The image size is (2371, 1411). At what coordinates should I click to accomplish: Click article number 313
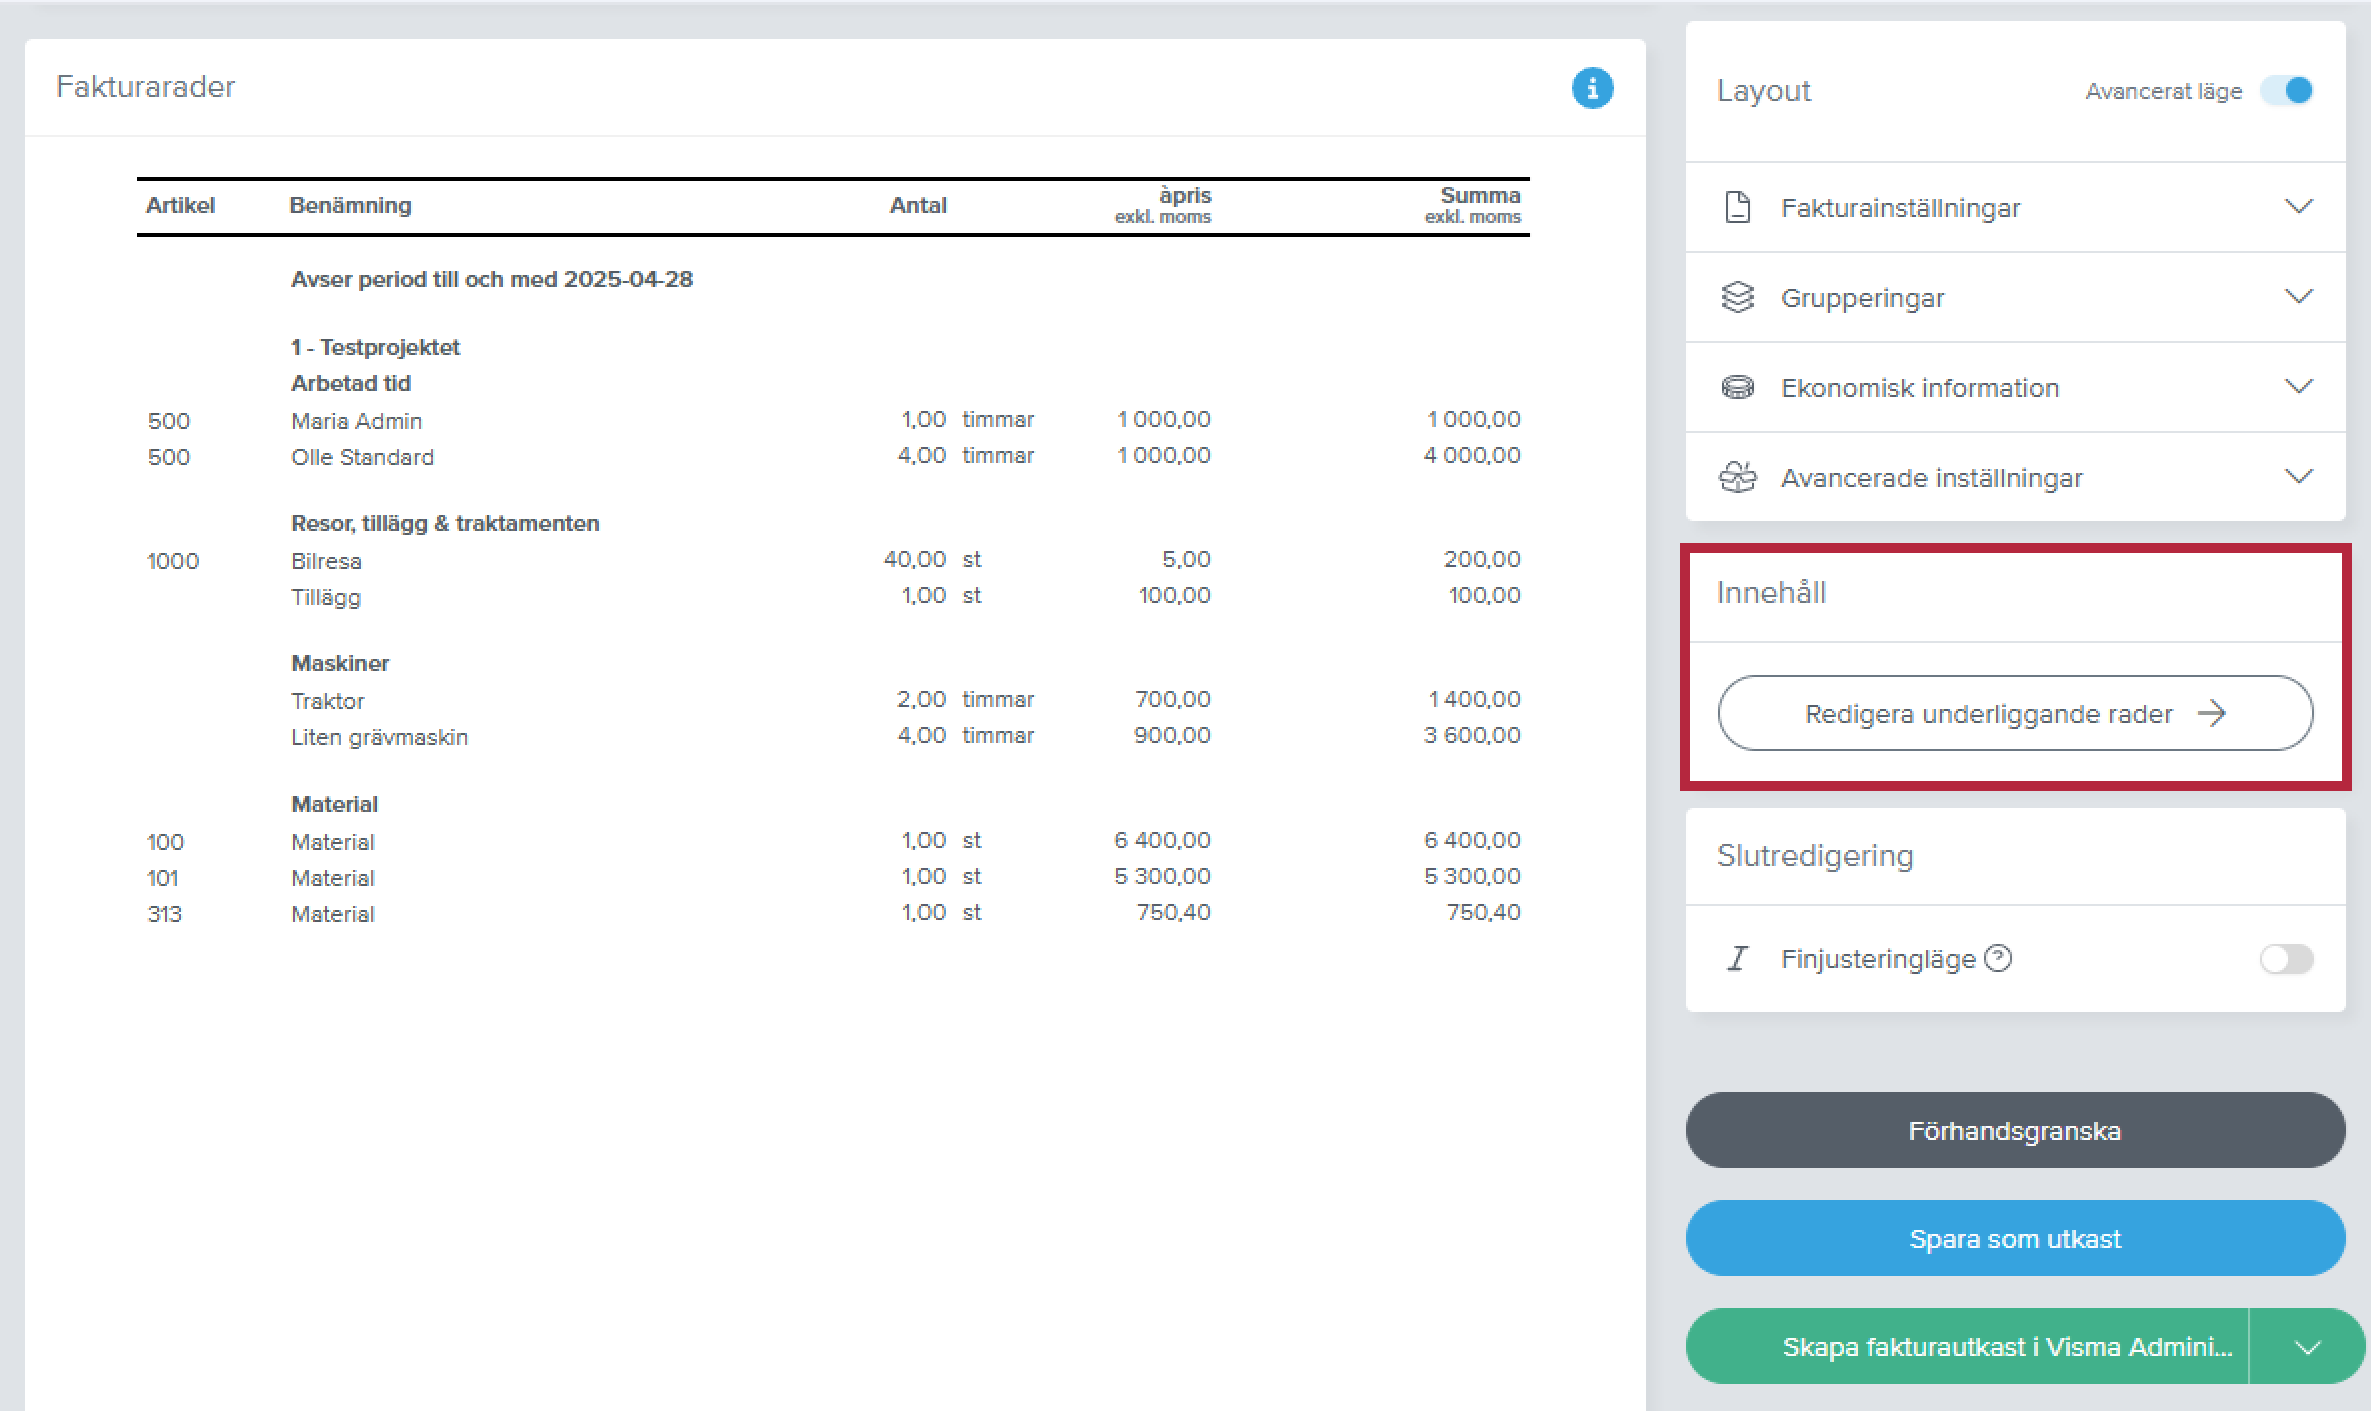[x=165, y=913]
